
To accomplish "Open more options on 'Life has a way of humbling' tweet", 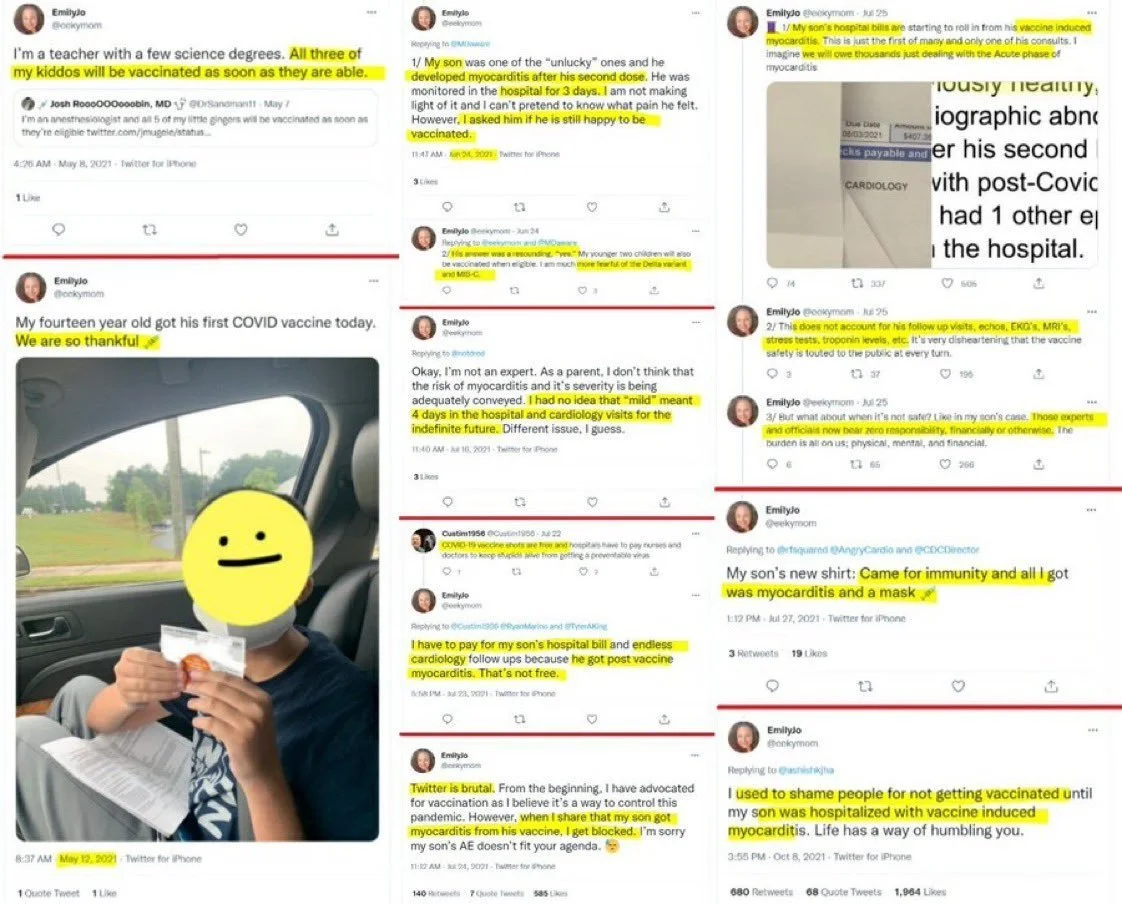I will (1093, 730).
